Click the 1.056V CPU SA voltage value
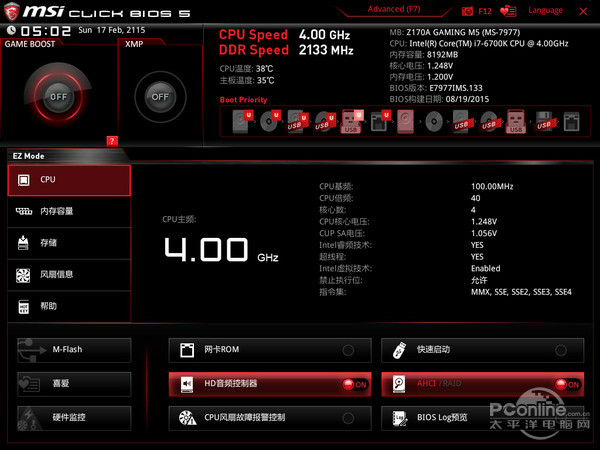Viewport: 600px width, 450px height. coord(484,233)
